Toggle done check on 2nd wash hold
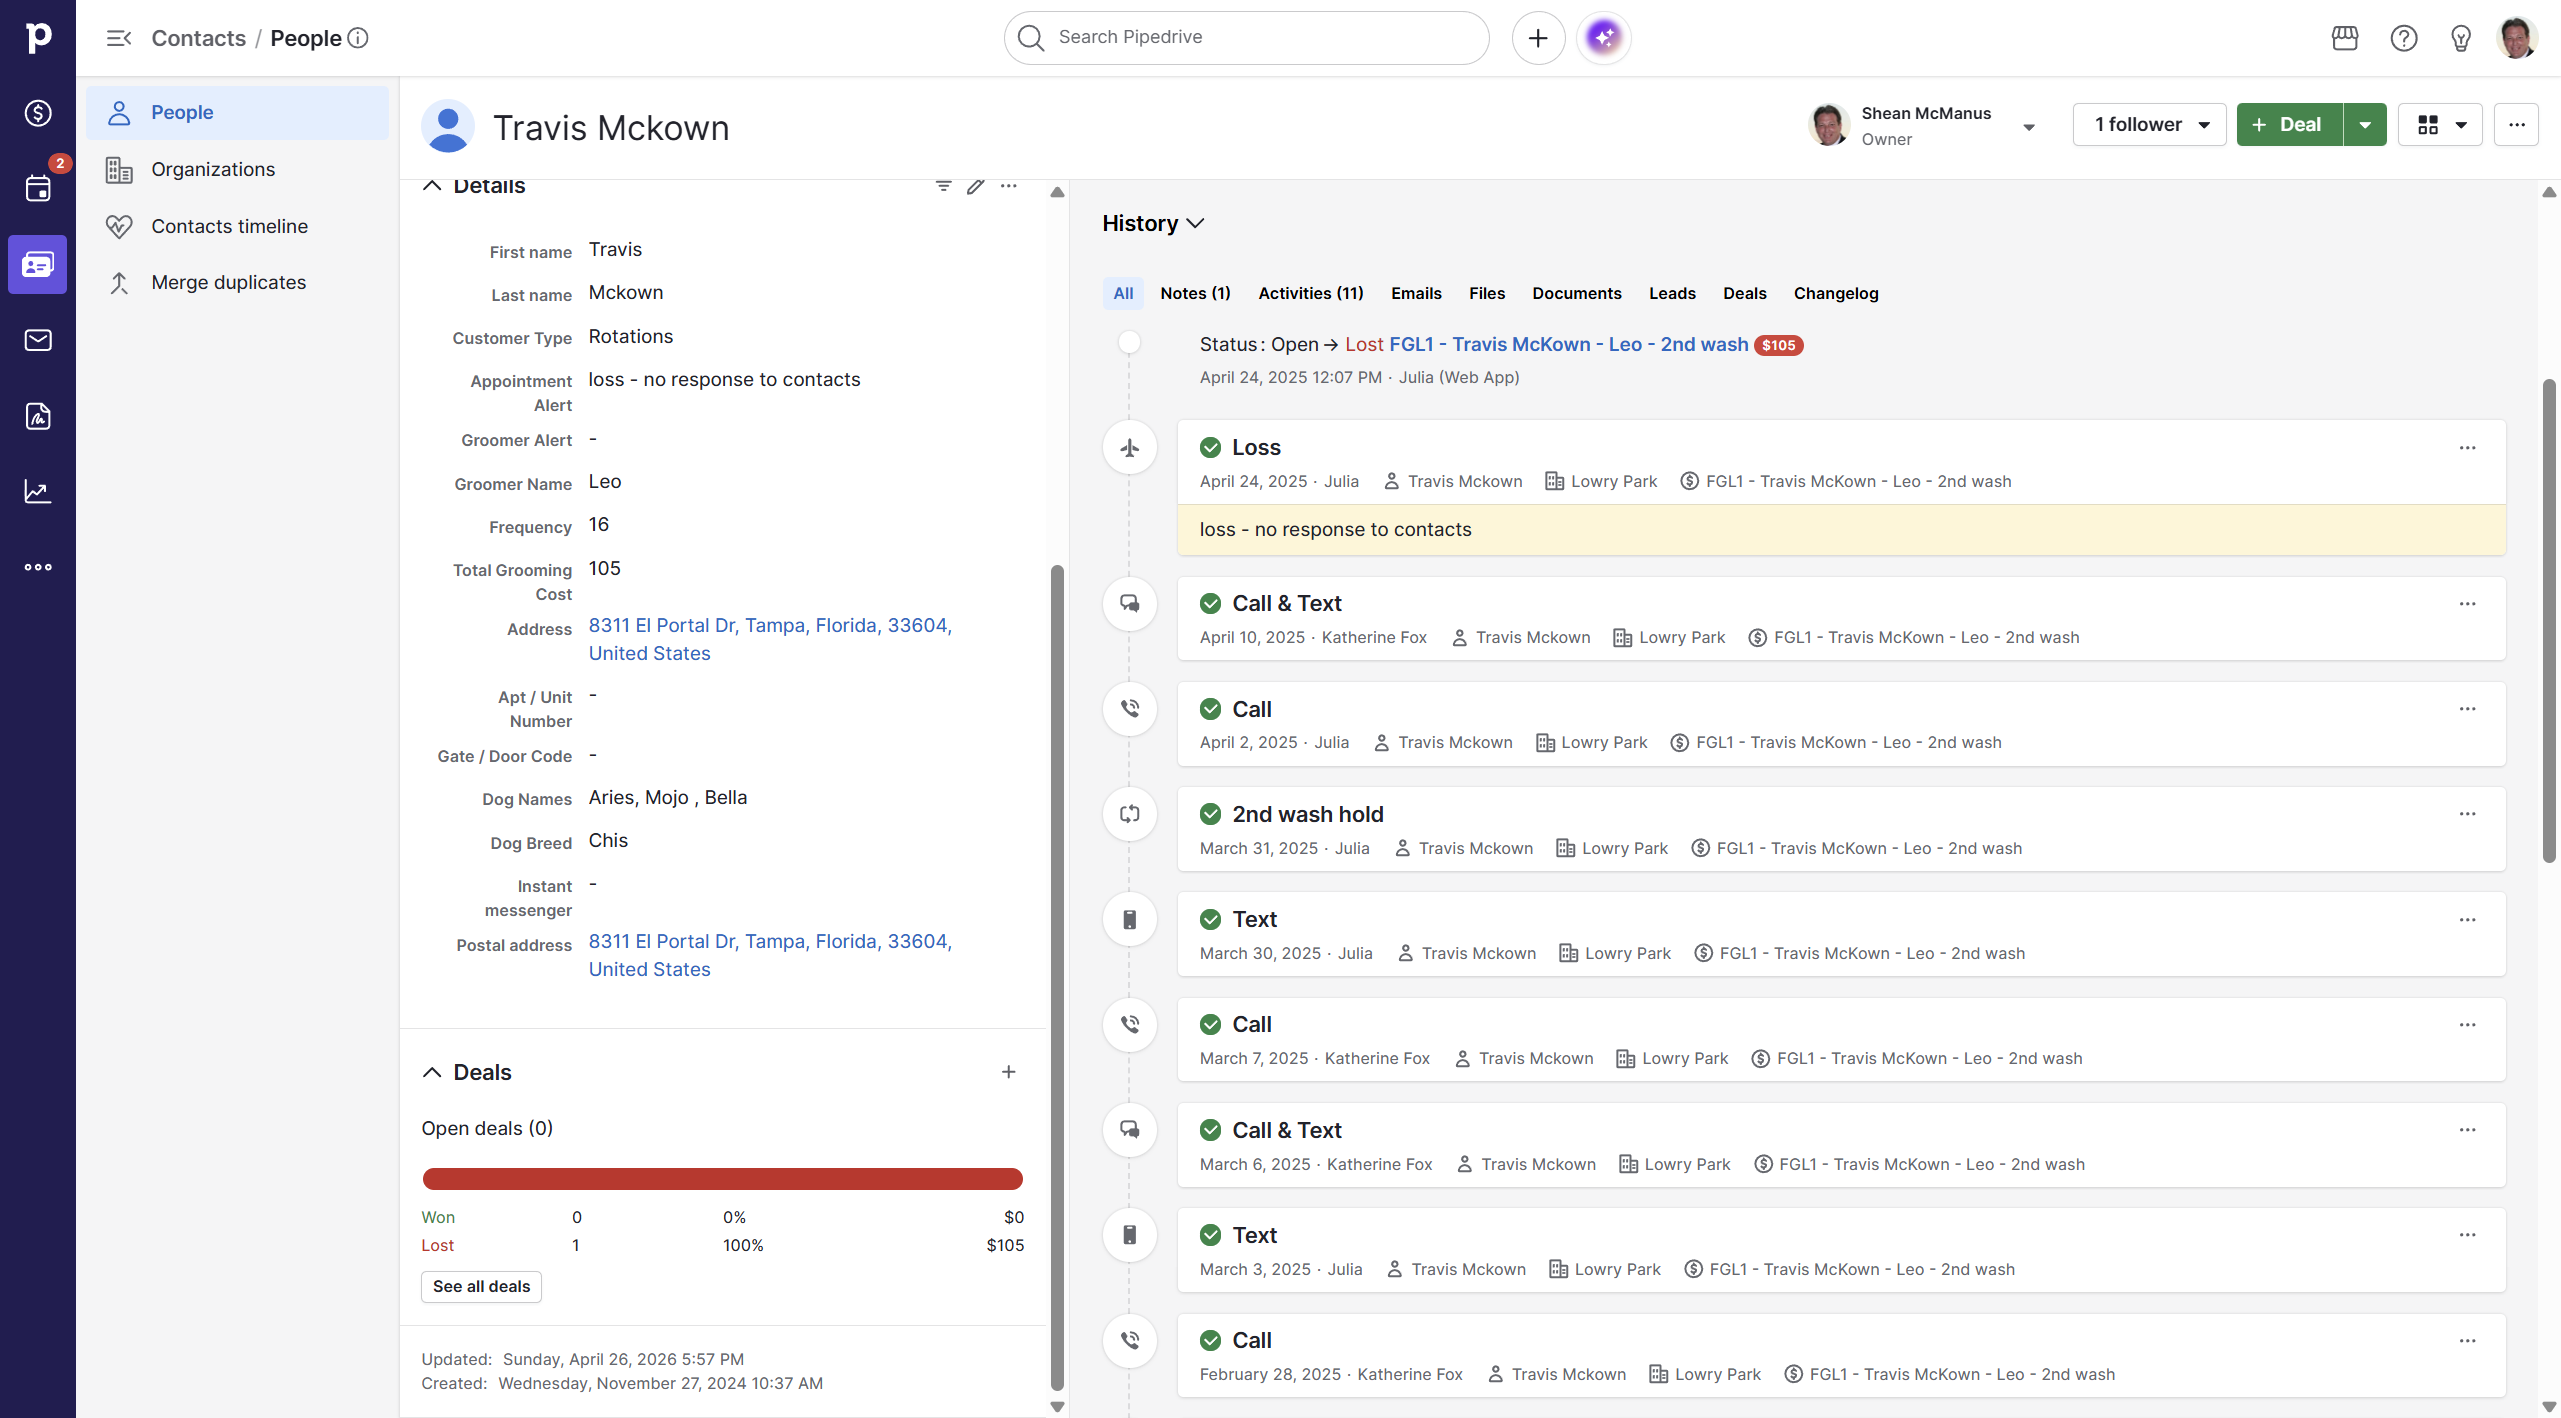This screenshot has width=2561, height=1418. tap(1210, 814)
